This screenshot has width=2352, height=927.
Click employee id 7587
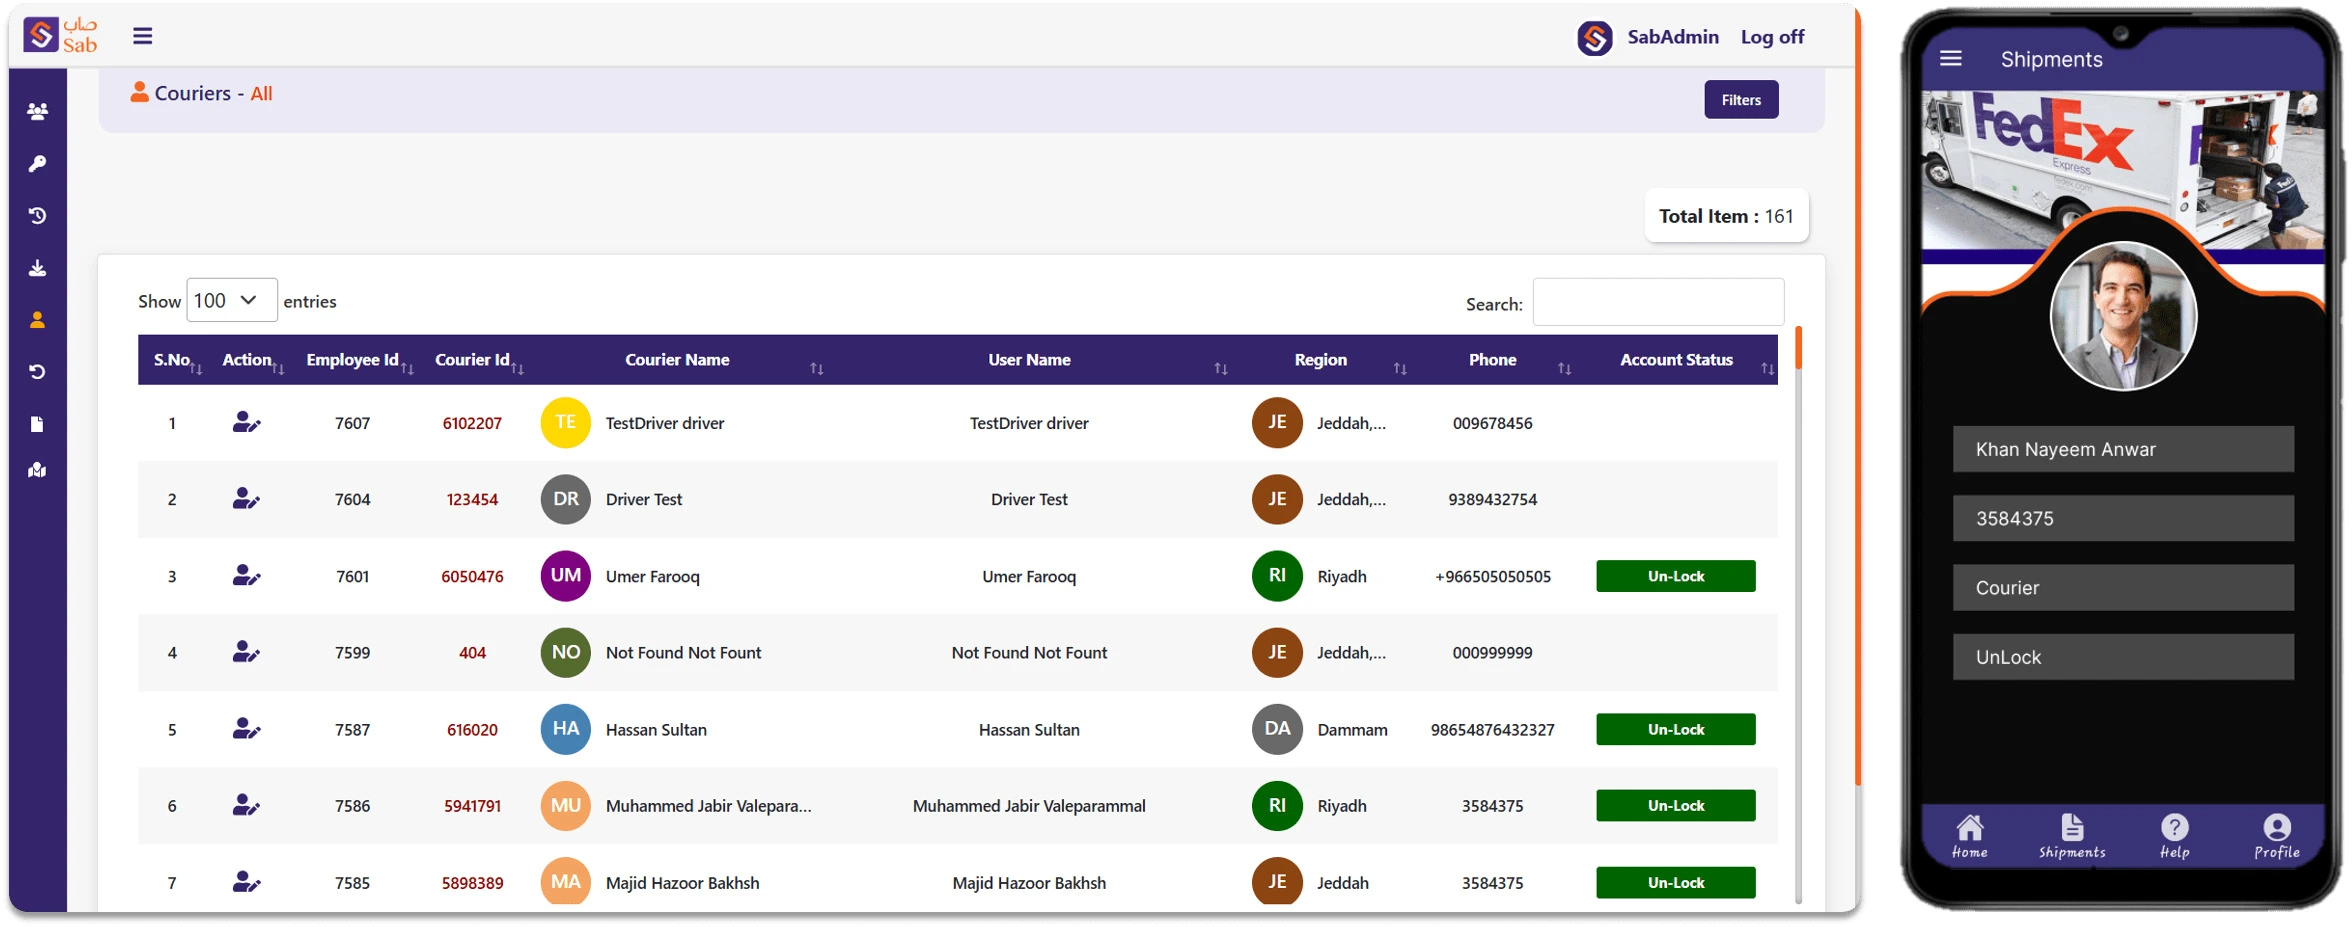[x=352, y=730]
